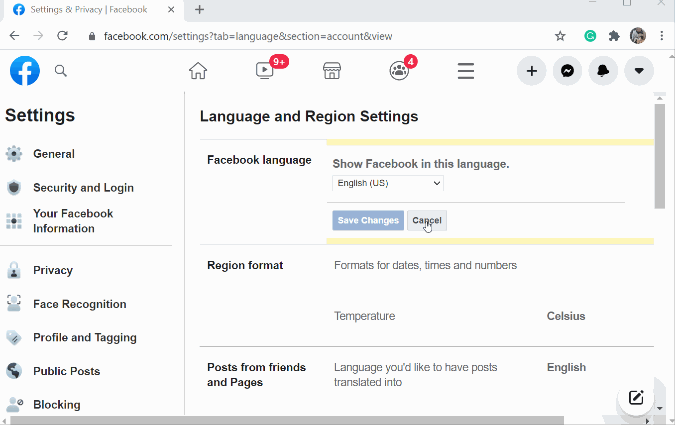Image resolution: width=675 pixels, height=425 pixels.
Task: Bookmark this page with star
Action: click(560, 36)
